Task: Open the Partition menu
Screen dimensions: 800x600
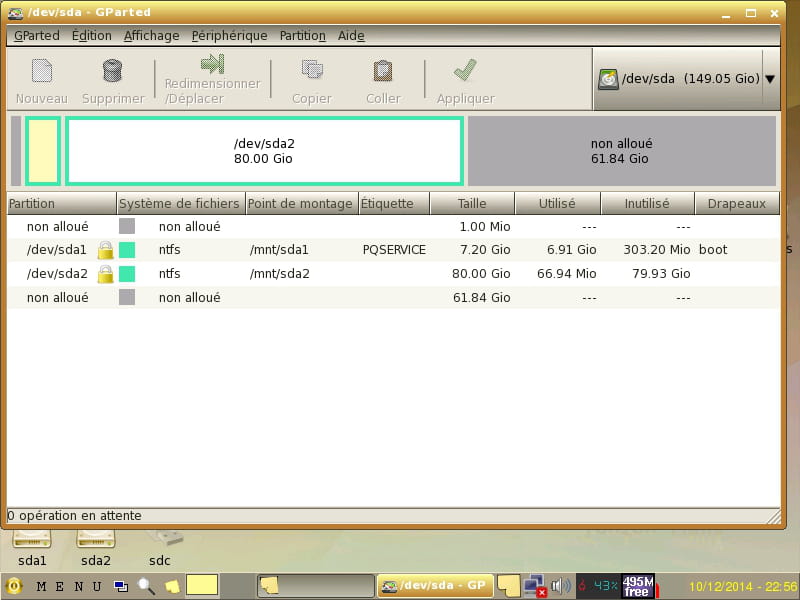Action: [303, 36]
